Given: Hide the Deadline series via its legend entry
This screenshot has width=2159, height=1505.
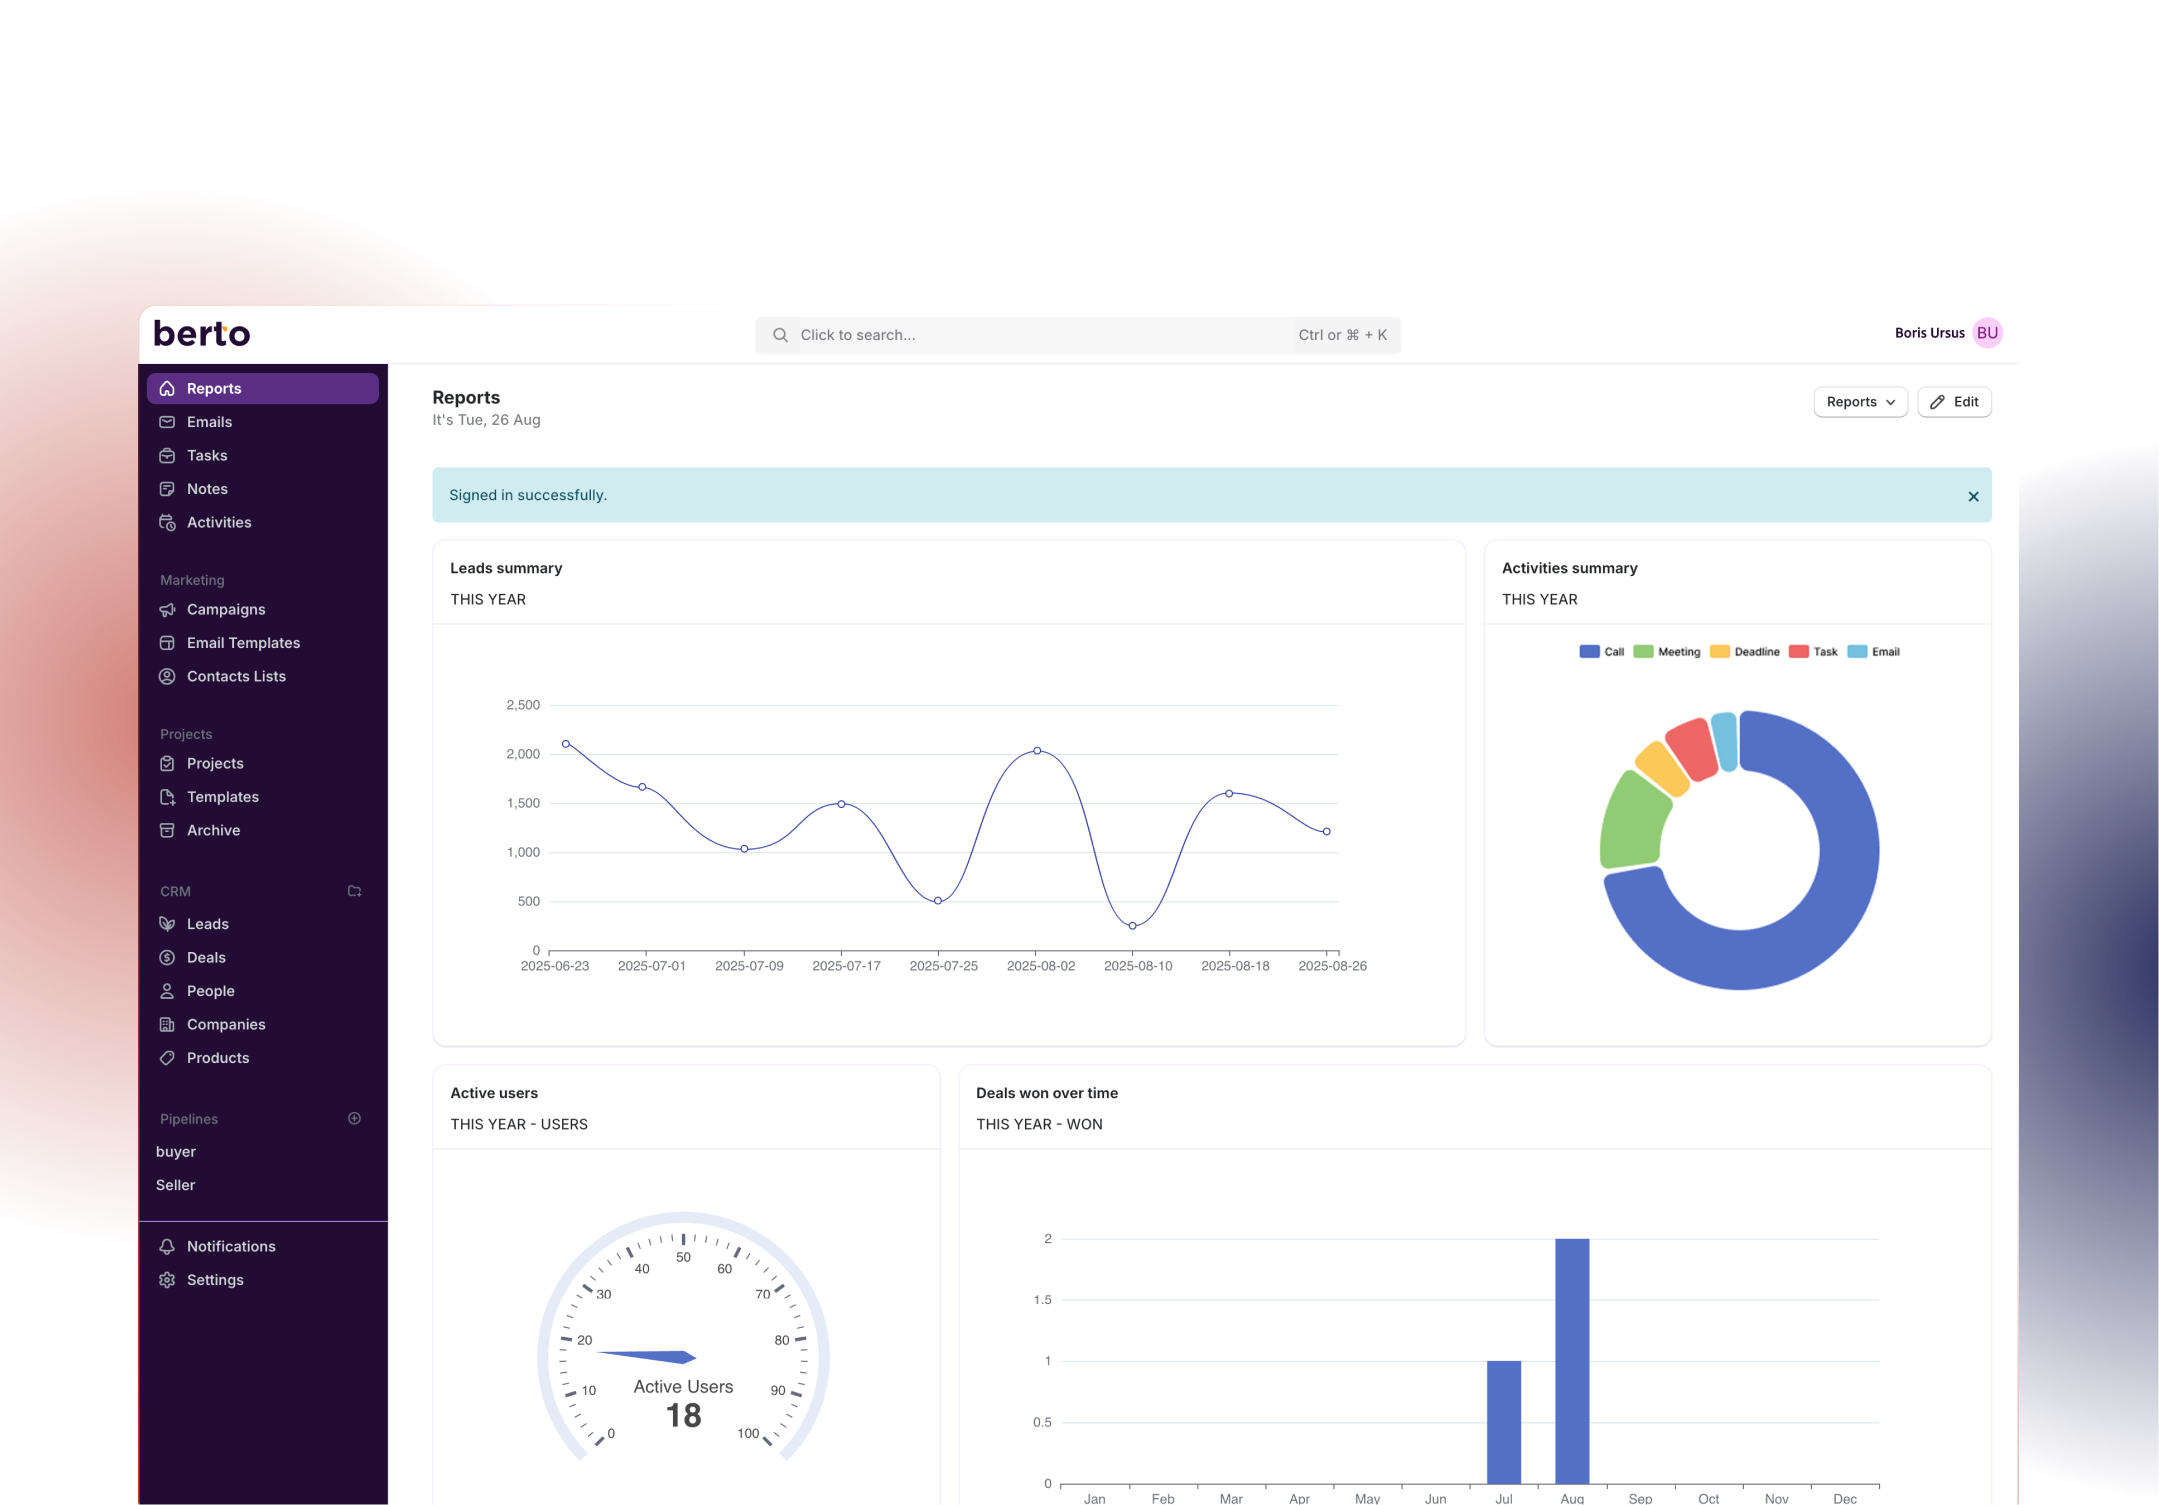Looking at the screenshot, I should pos(1745,651).
